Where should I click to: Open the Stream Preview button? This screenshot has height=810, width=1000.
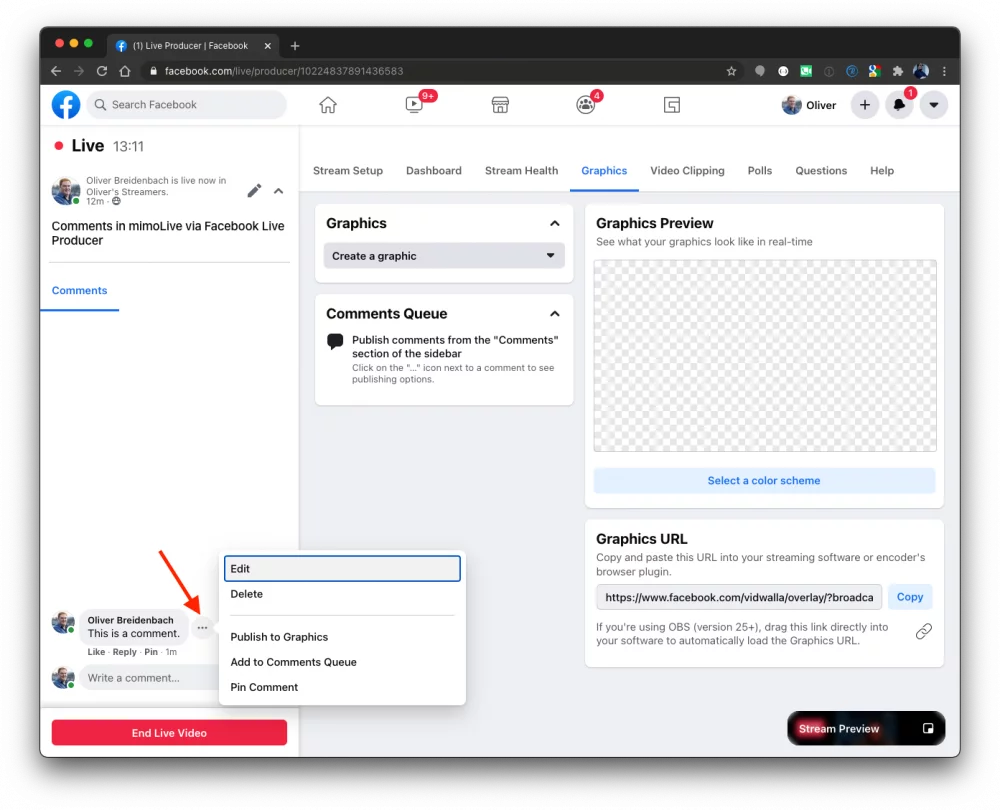click(x=865, y=728)
